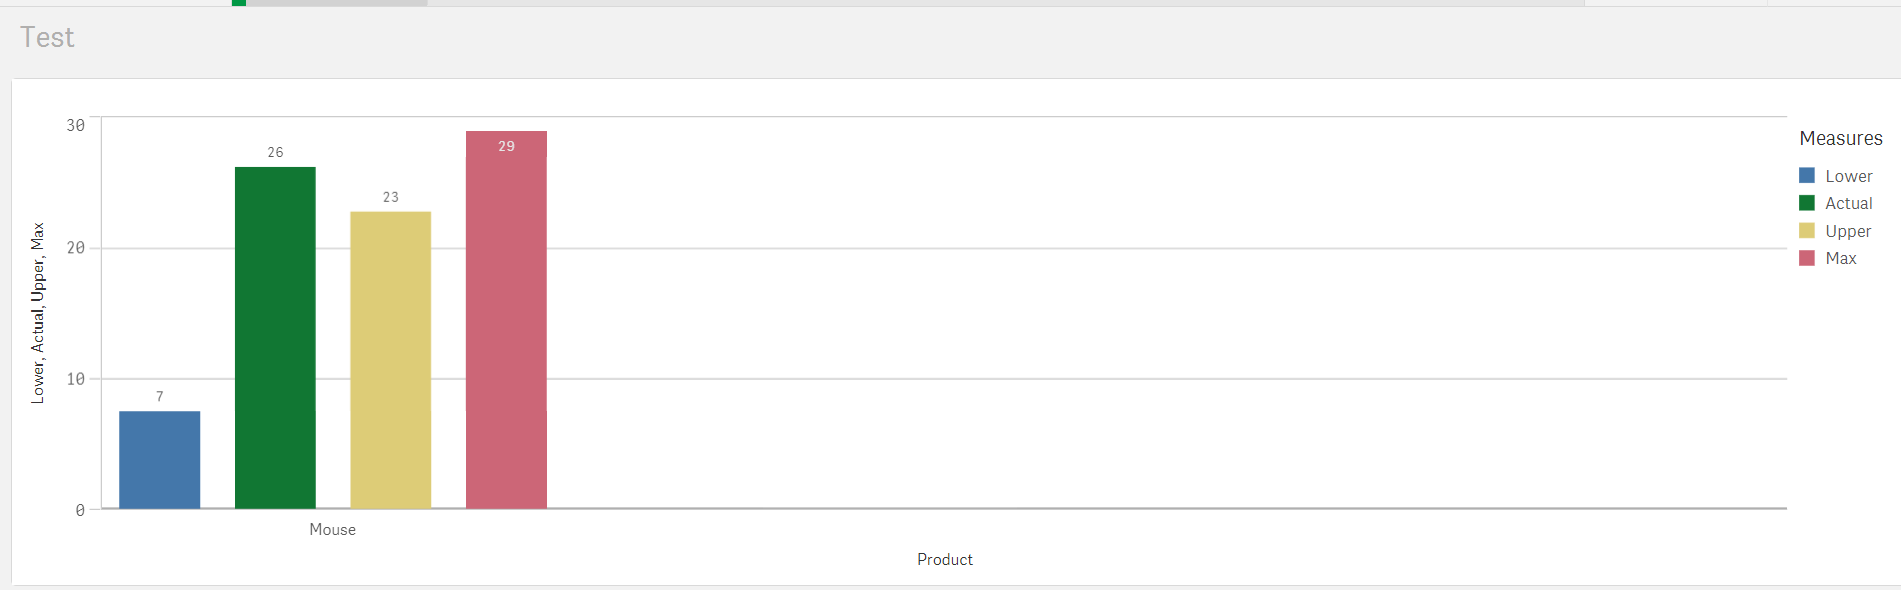The image size is (1901, 590).
Task: Click the Measures legend title
Action: (x=1840, y=138)
